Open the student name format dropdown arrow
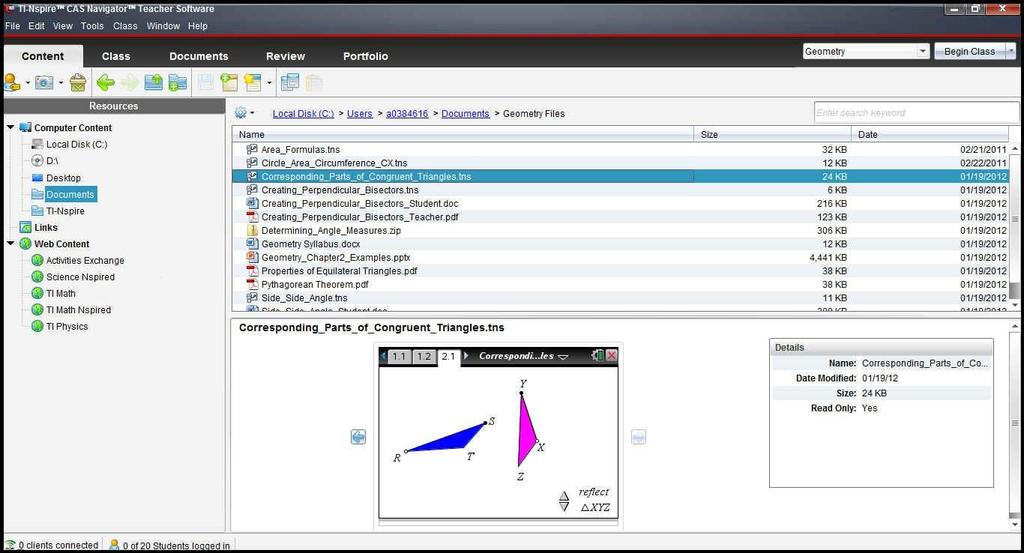1024x553 pixels. (x=27, y=83)
